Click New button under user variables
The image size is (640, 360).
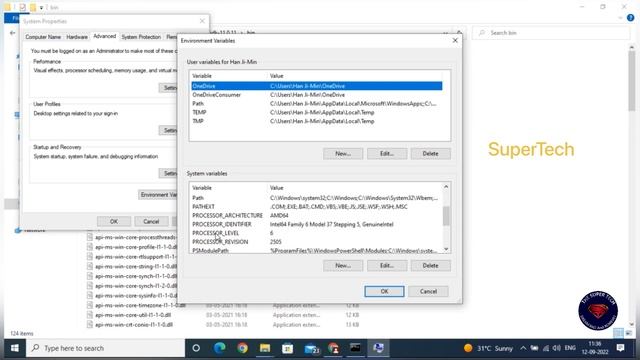343,153
